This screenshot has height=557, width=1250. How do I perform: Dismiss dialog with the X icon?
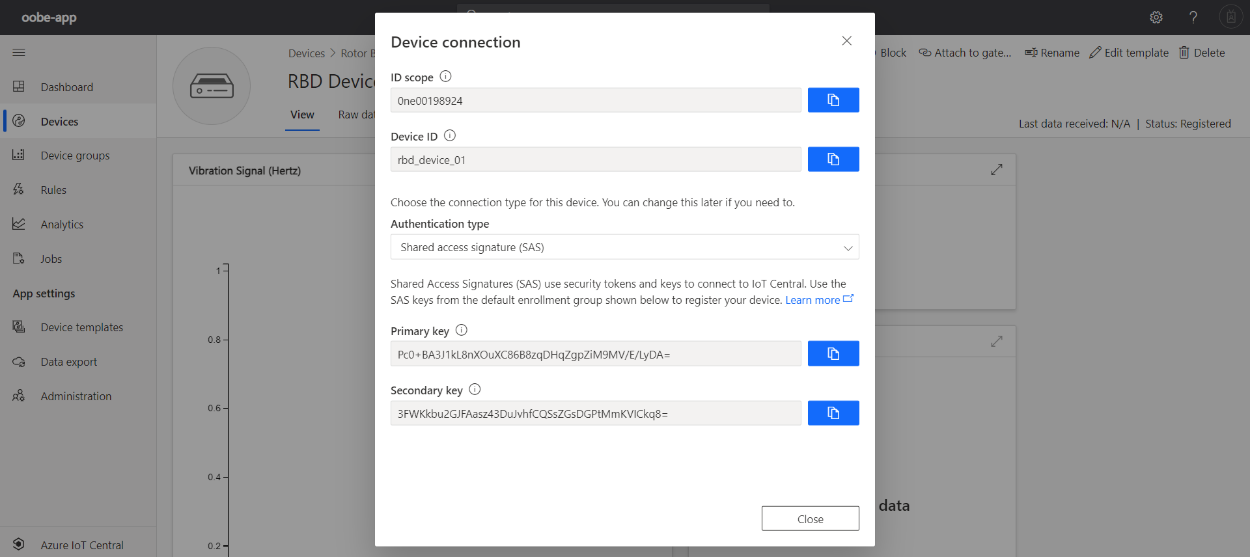tap(847, 41)
